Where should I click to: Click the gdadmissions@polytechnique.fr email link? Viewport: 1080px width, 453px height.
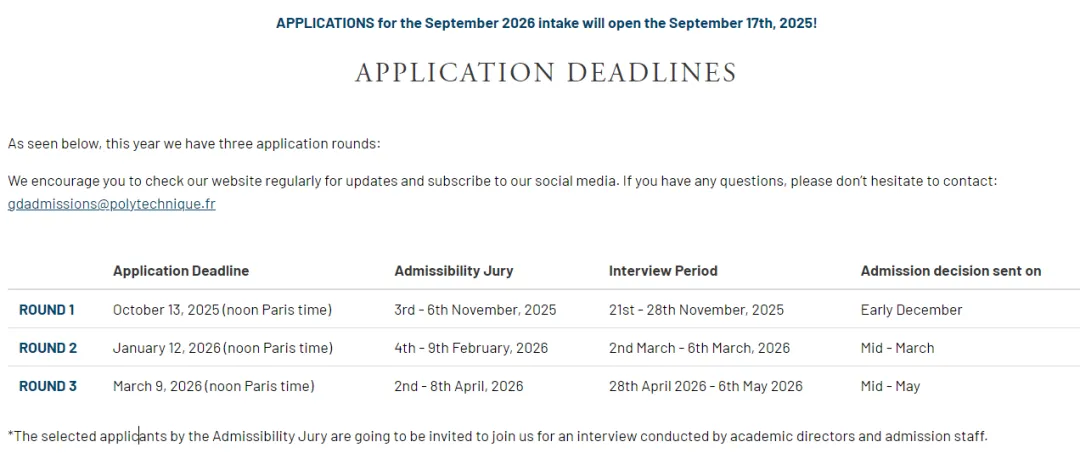111,204
